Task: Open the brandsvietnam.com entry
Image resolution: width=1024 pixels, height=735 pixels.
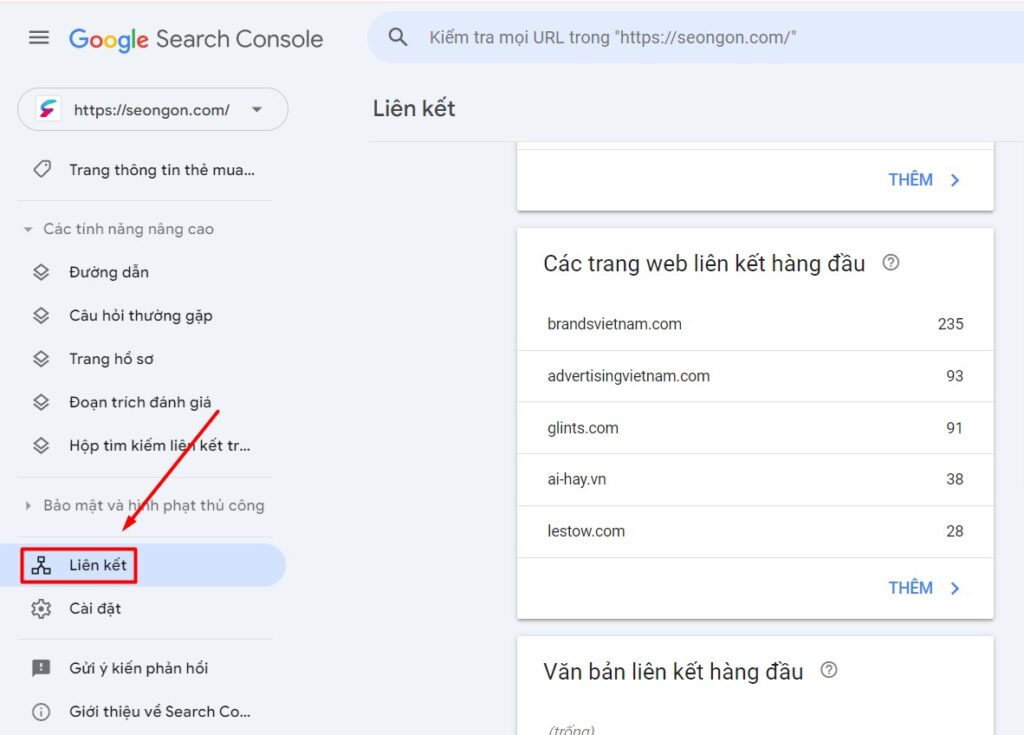Action: [x=615, y=323]
